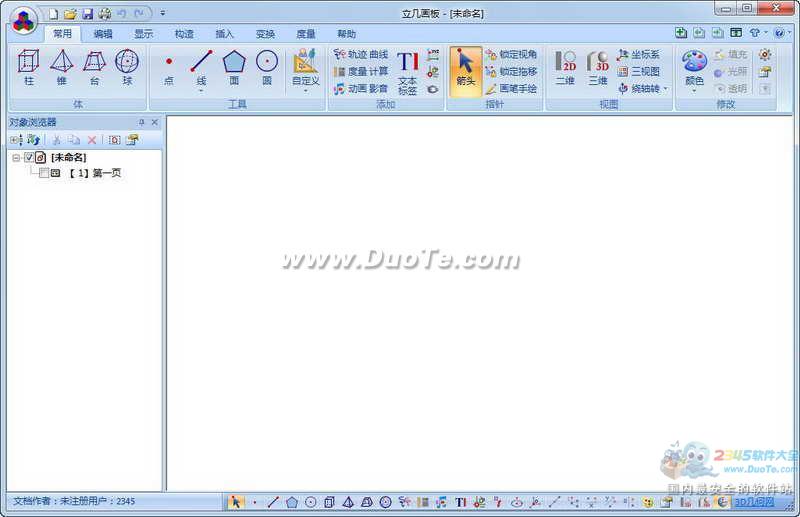This screenshot has width=800, height=517.
Task: Click the TI text tool in bottom toolbar
Action: [461, 502]
